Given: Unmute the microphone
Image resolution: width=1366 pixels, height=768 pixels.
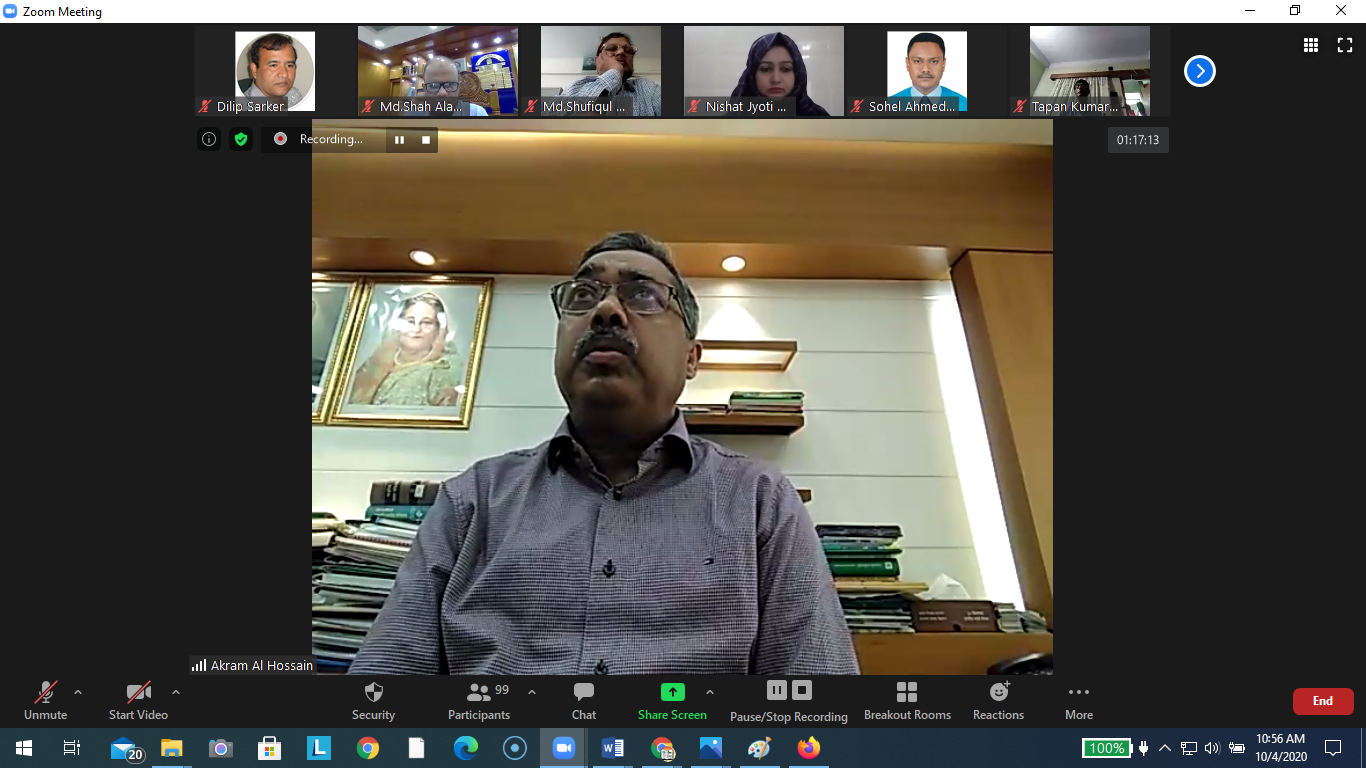Looking at the screenshot, I should pyautogui.click(x=45, y=701).
